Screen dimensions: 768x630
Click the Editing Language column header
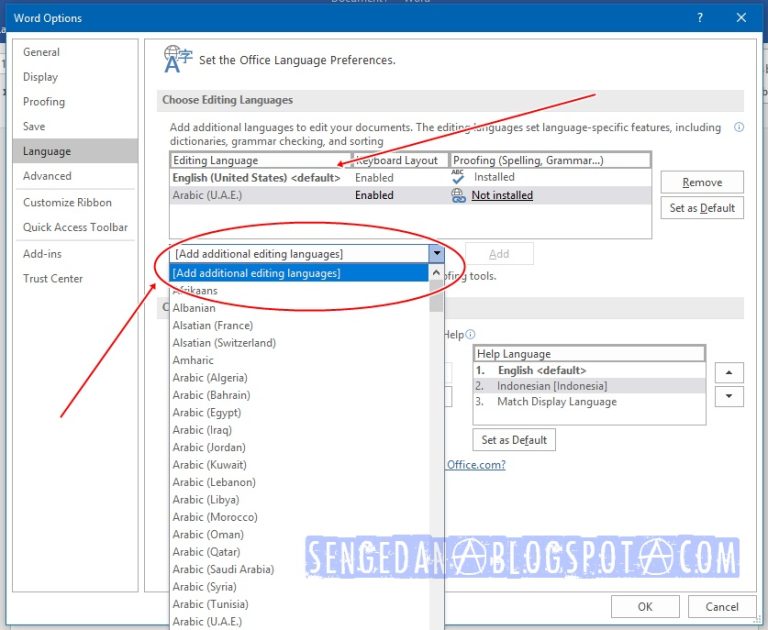[261, 161]
